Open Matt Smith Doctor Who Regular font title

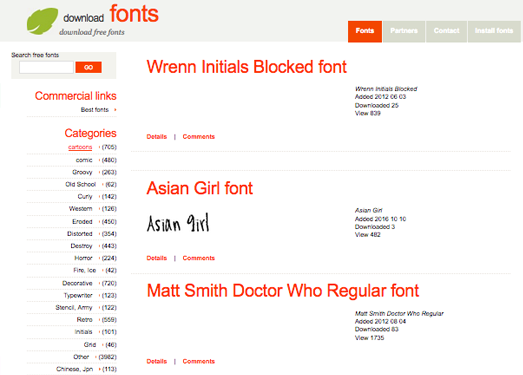point(283,291)
